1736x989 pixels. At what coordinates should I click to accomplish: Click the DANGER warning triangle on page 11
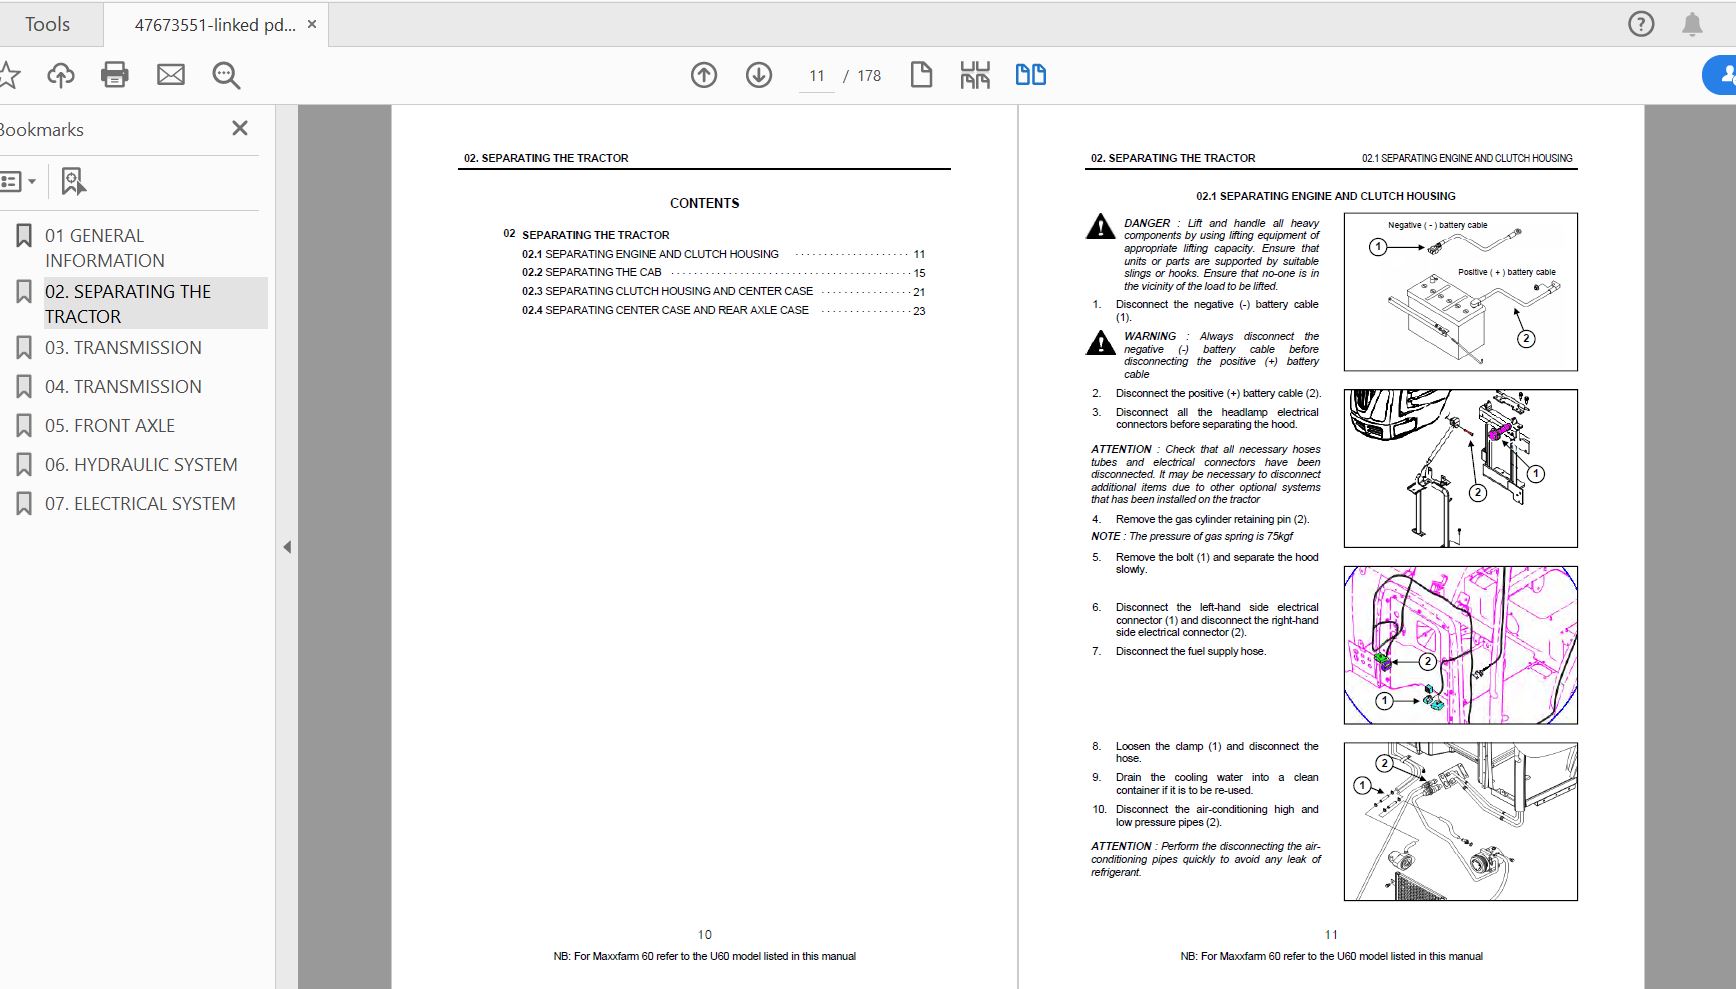click(1100, 227)
